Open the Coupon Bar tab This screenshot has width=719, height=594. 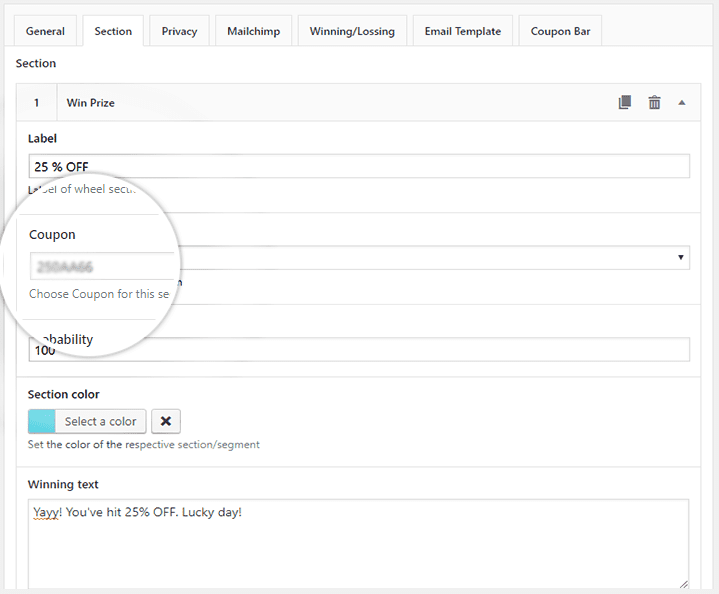560,31
